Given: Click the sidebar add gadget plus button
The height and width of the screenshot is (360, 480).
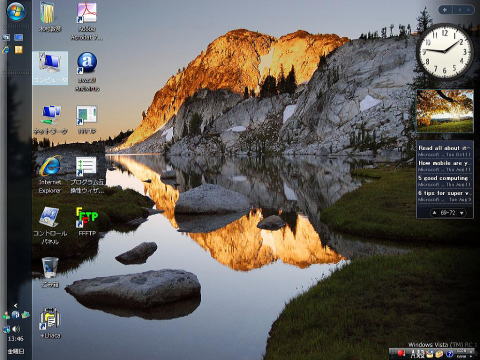Looking at the screenshot, I should 445,10.
